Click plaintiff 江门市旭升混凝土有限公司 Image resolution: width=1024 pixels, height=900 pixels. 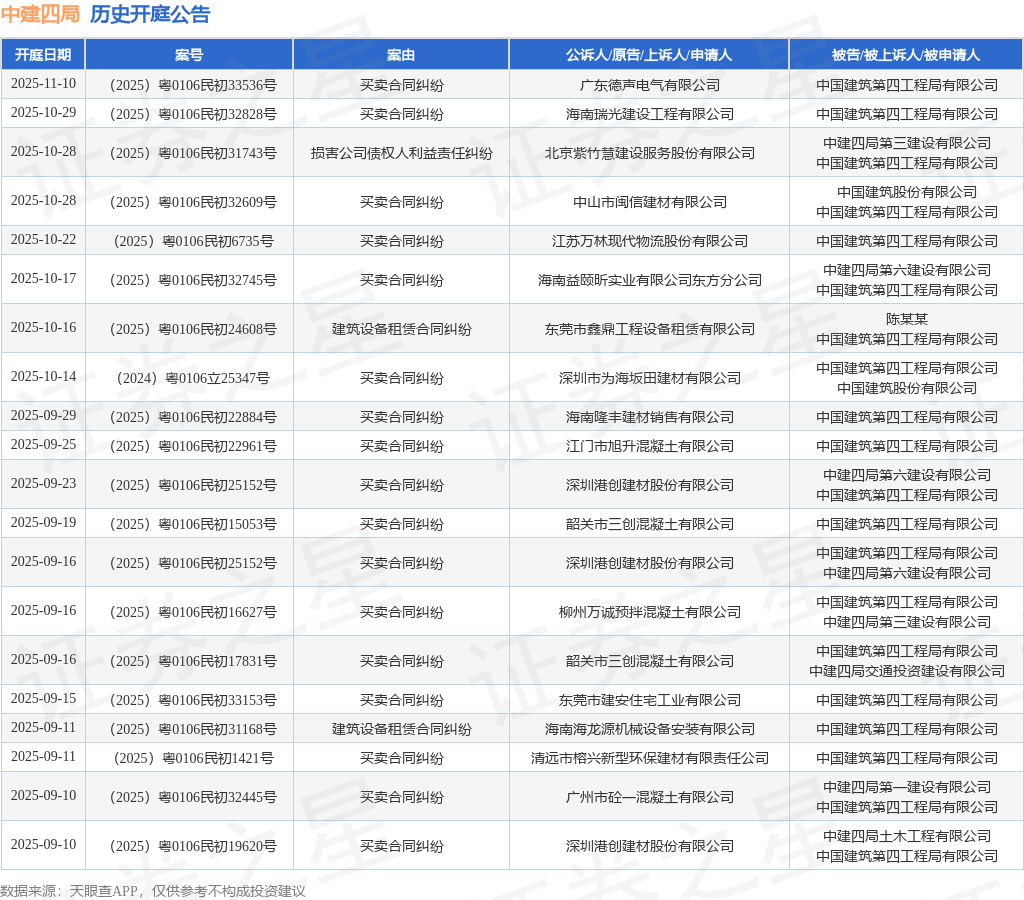(x=650, y=446)
